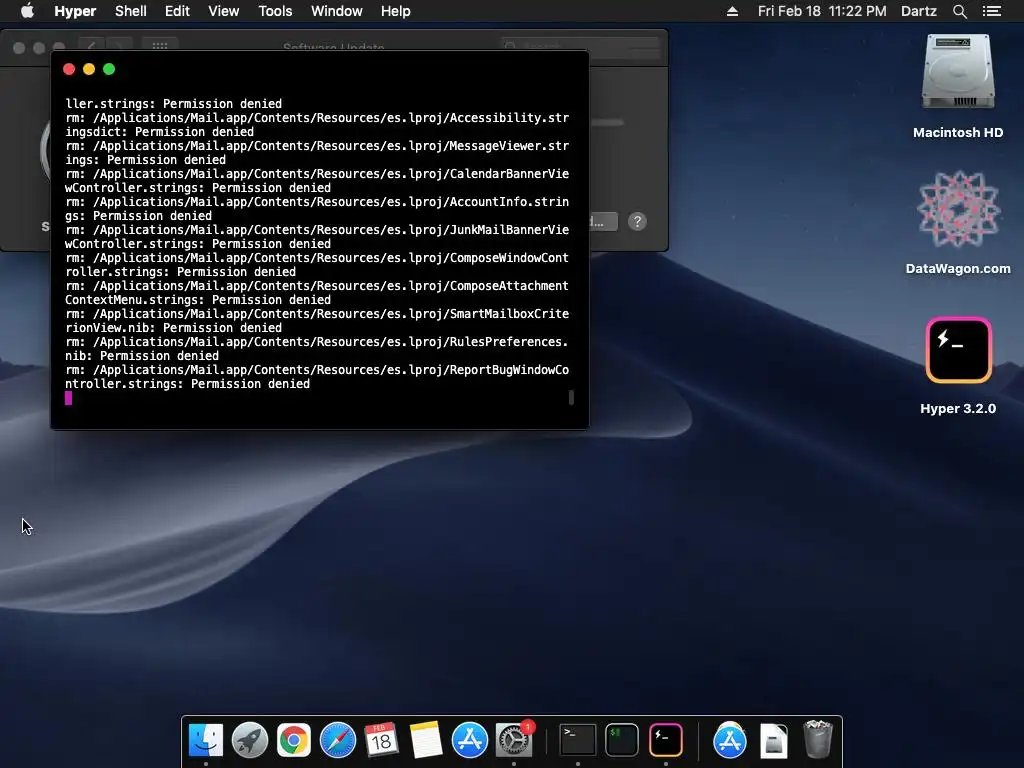Launch Launchpad rocket icon in Dock
The image size is (1024, 768).
pyautogui.click(x=249, y=741)
